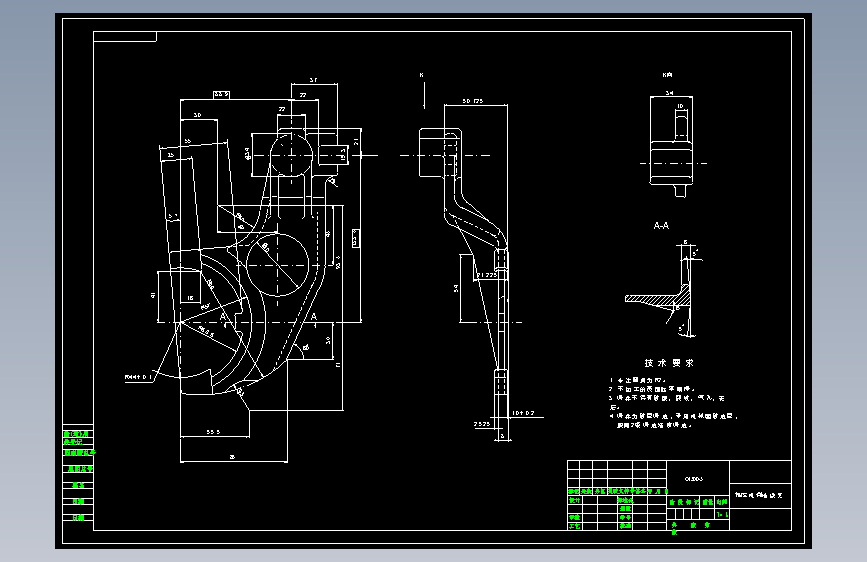Click the 34 width dimension on the K view
The image size is (867, 562).
click(x=670, y=93)
